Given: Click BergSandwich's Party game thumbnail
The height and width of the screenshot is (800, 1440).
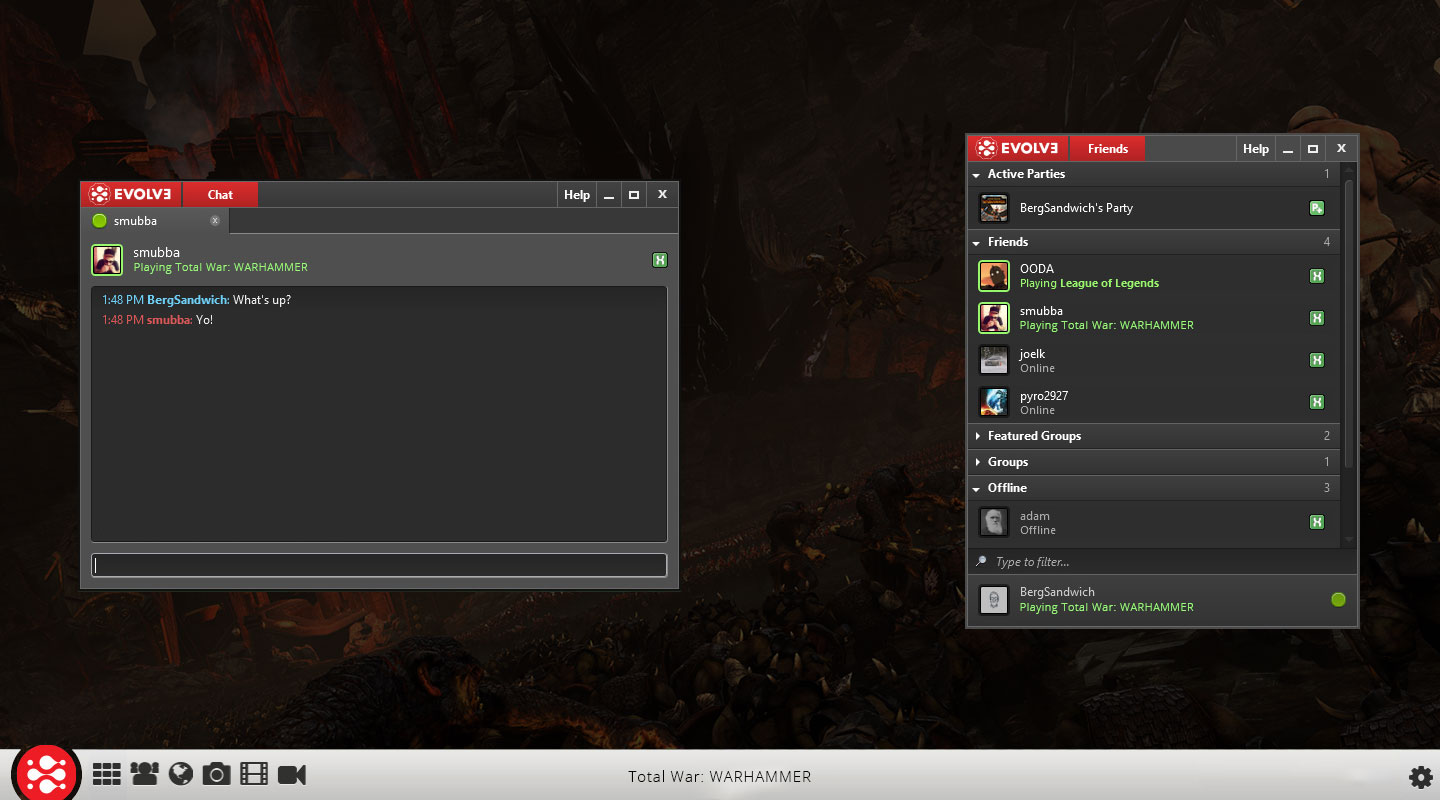Looking at the screenshot, I should [994, 208].
